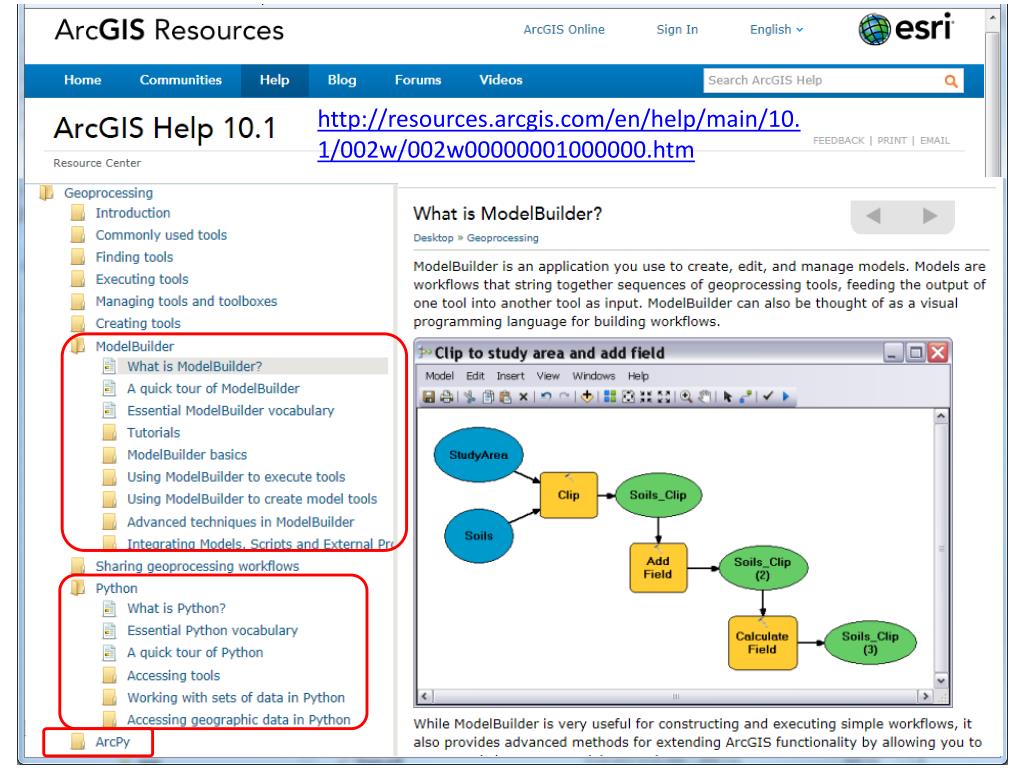The height and width of the screenshot is (768, 1024).
Task: Select the yellow Clip tool element
Action: point(569,495)
